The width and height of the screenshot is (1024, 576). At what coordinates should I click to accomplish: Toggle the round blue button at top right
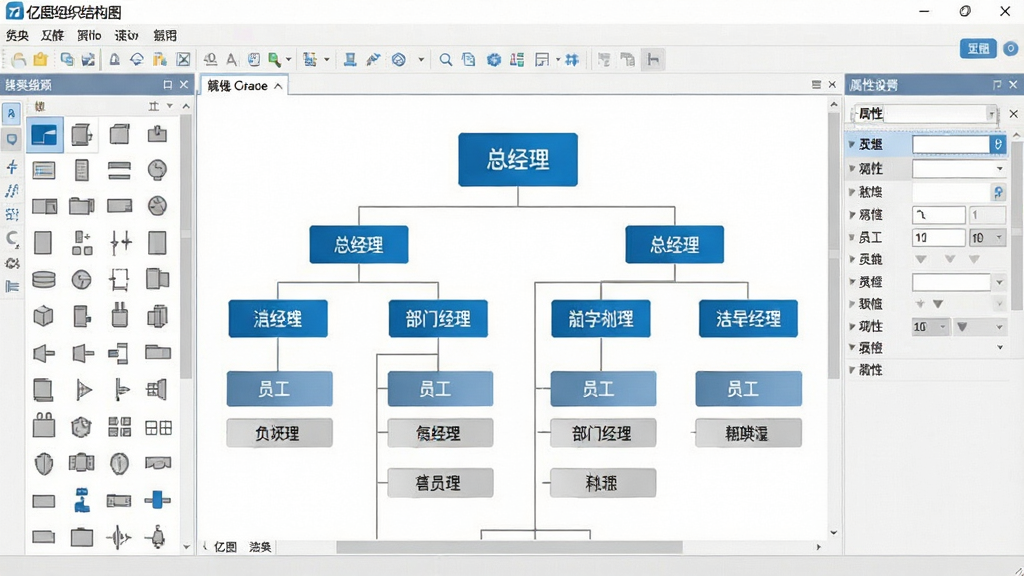pyautogui.click(x=1010, y=48)
